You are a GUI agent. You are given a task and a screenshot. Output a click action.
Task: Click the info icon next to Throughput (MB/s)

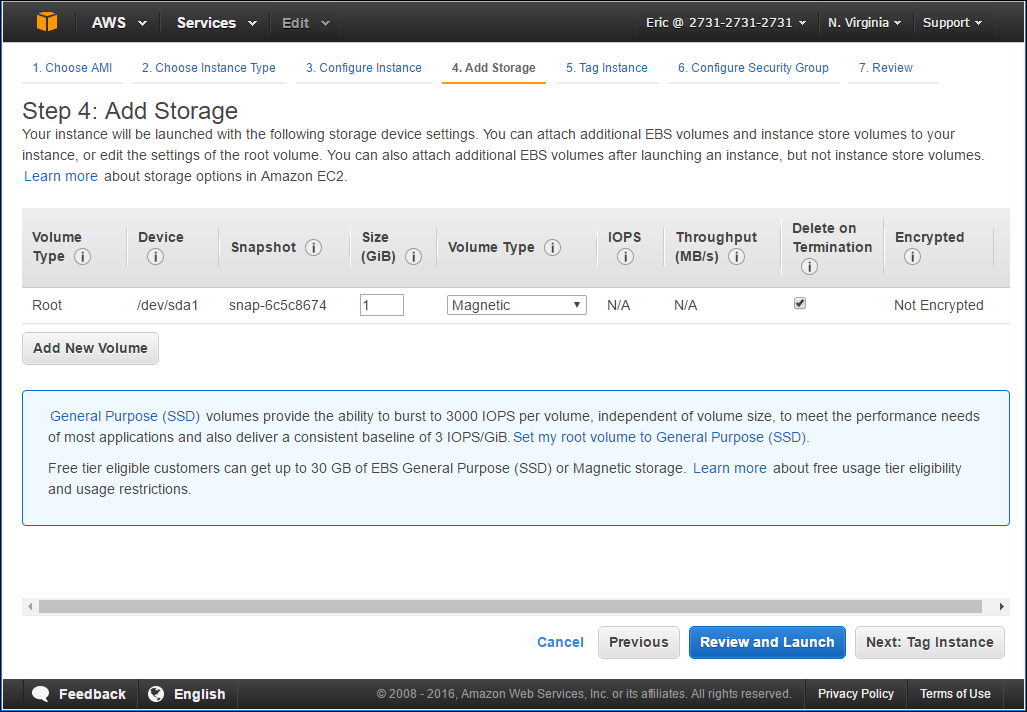coord(736,257)
